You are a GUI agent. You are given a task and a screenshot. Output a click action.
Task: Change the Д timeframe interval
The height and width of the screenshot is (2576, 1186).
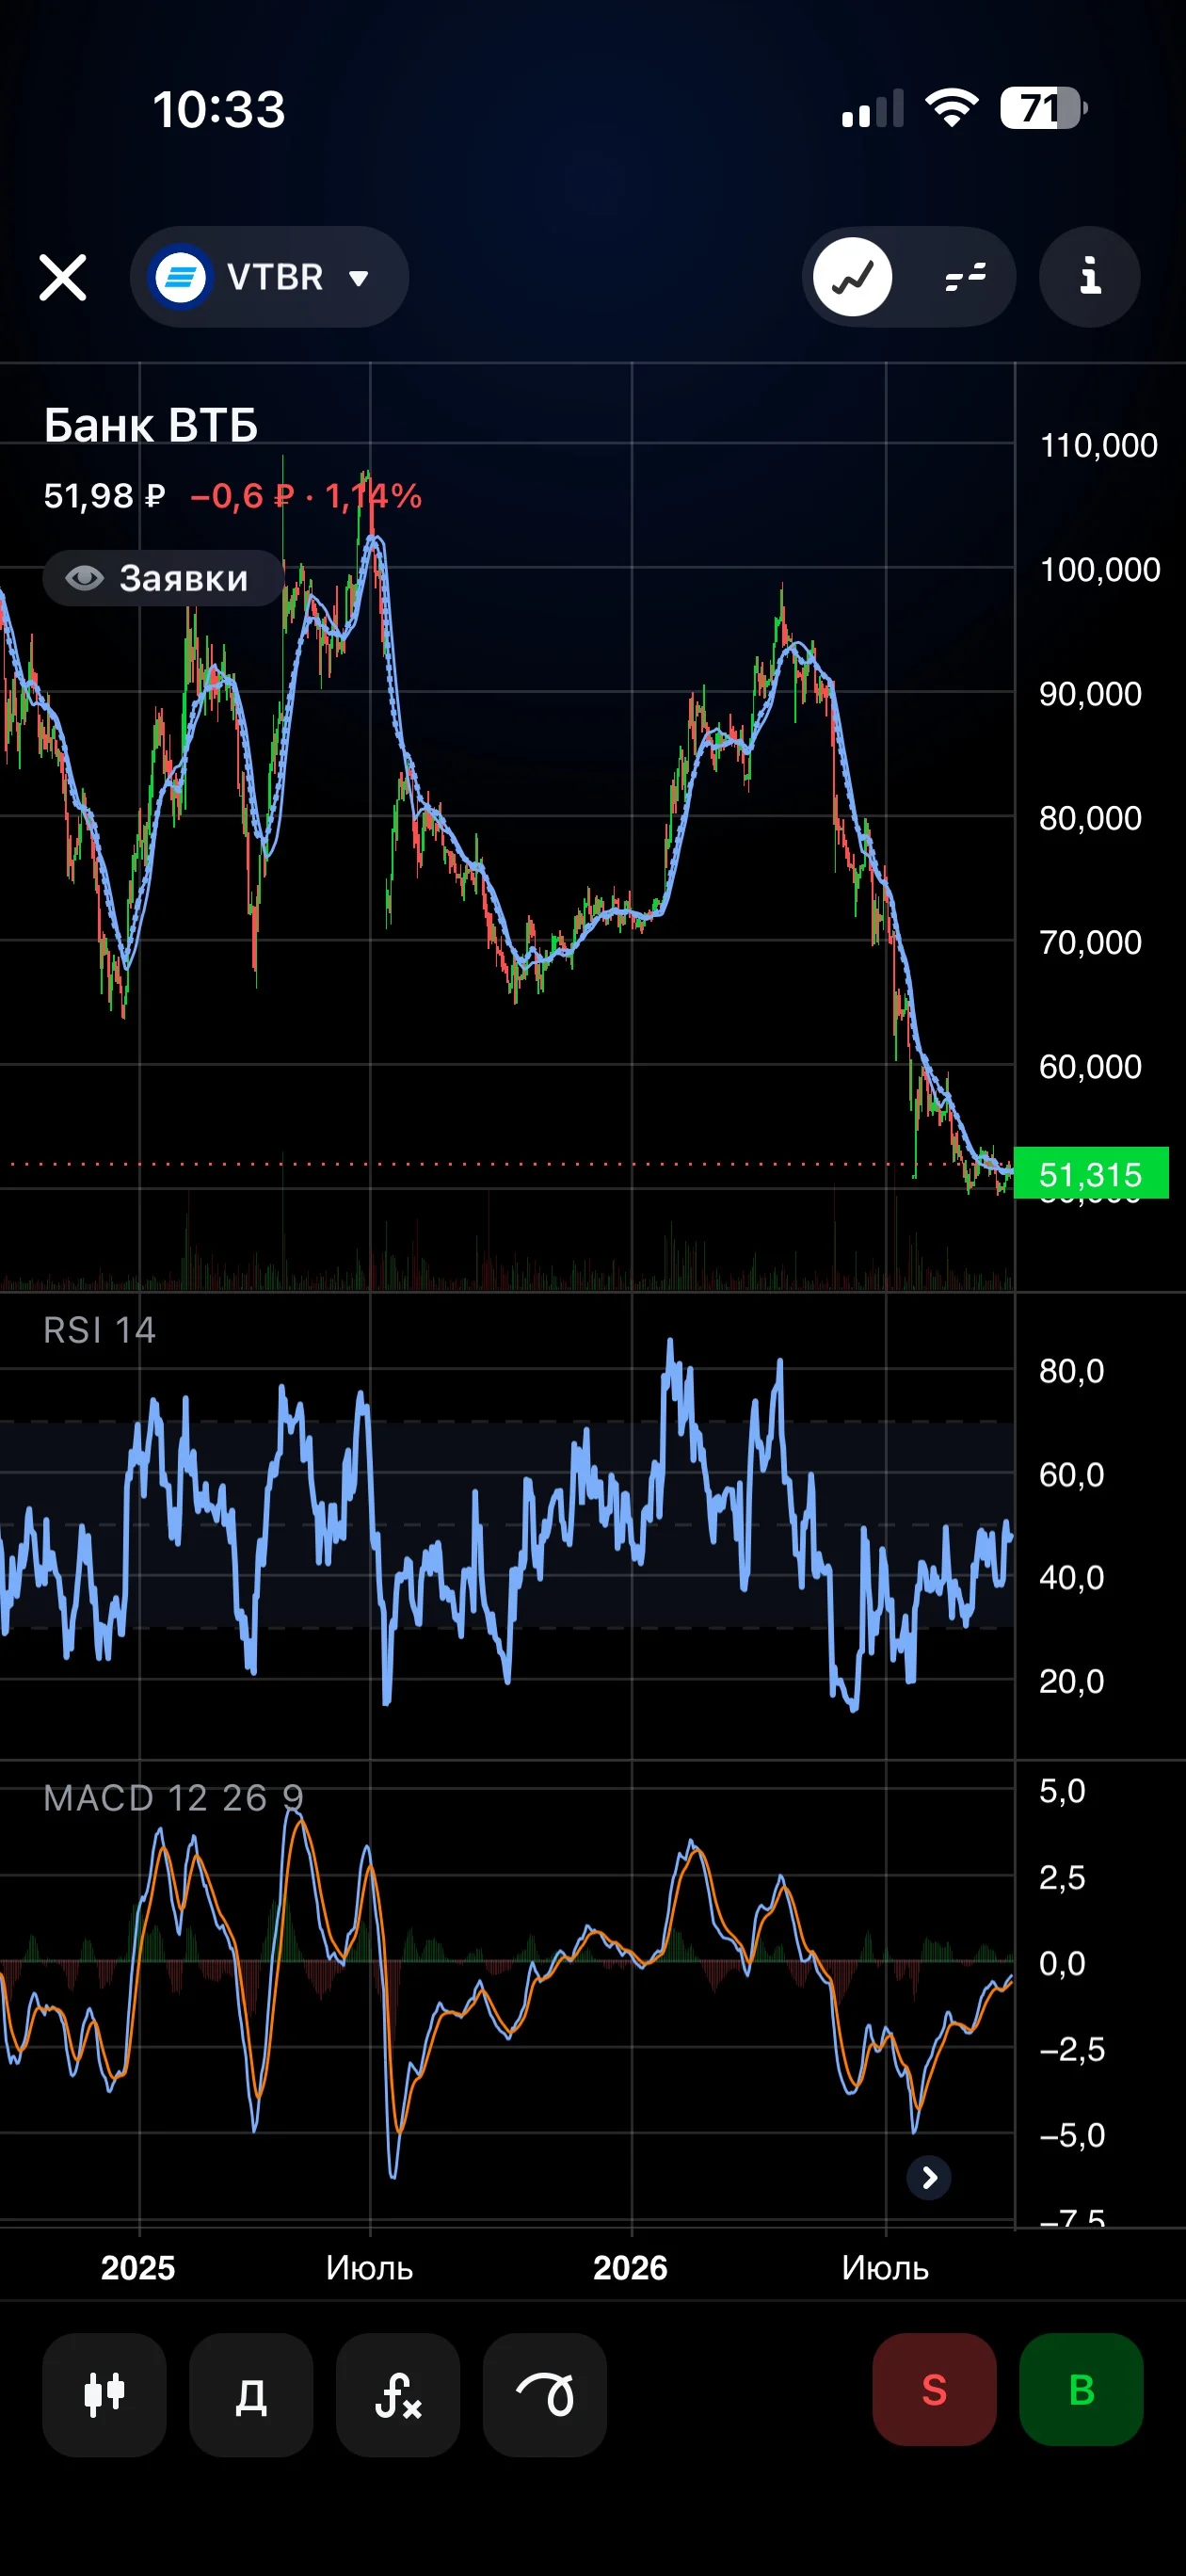point(251,2394)
